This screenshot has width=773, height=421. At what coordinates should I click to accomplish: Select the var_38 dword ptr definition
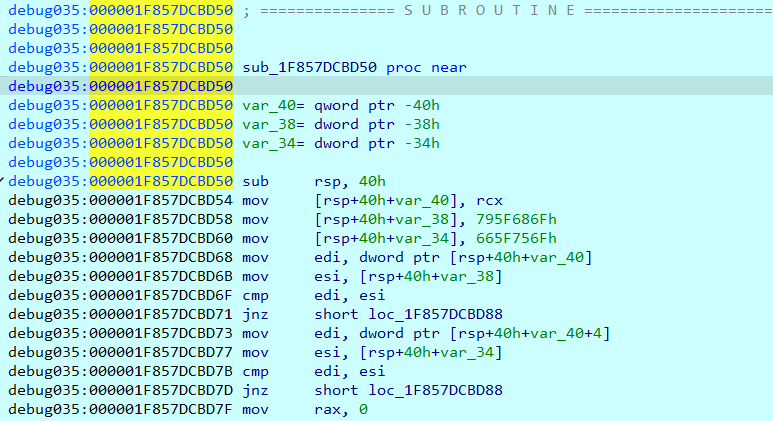tap(341, 124)
